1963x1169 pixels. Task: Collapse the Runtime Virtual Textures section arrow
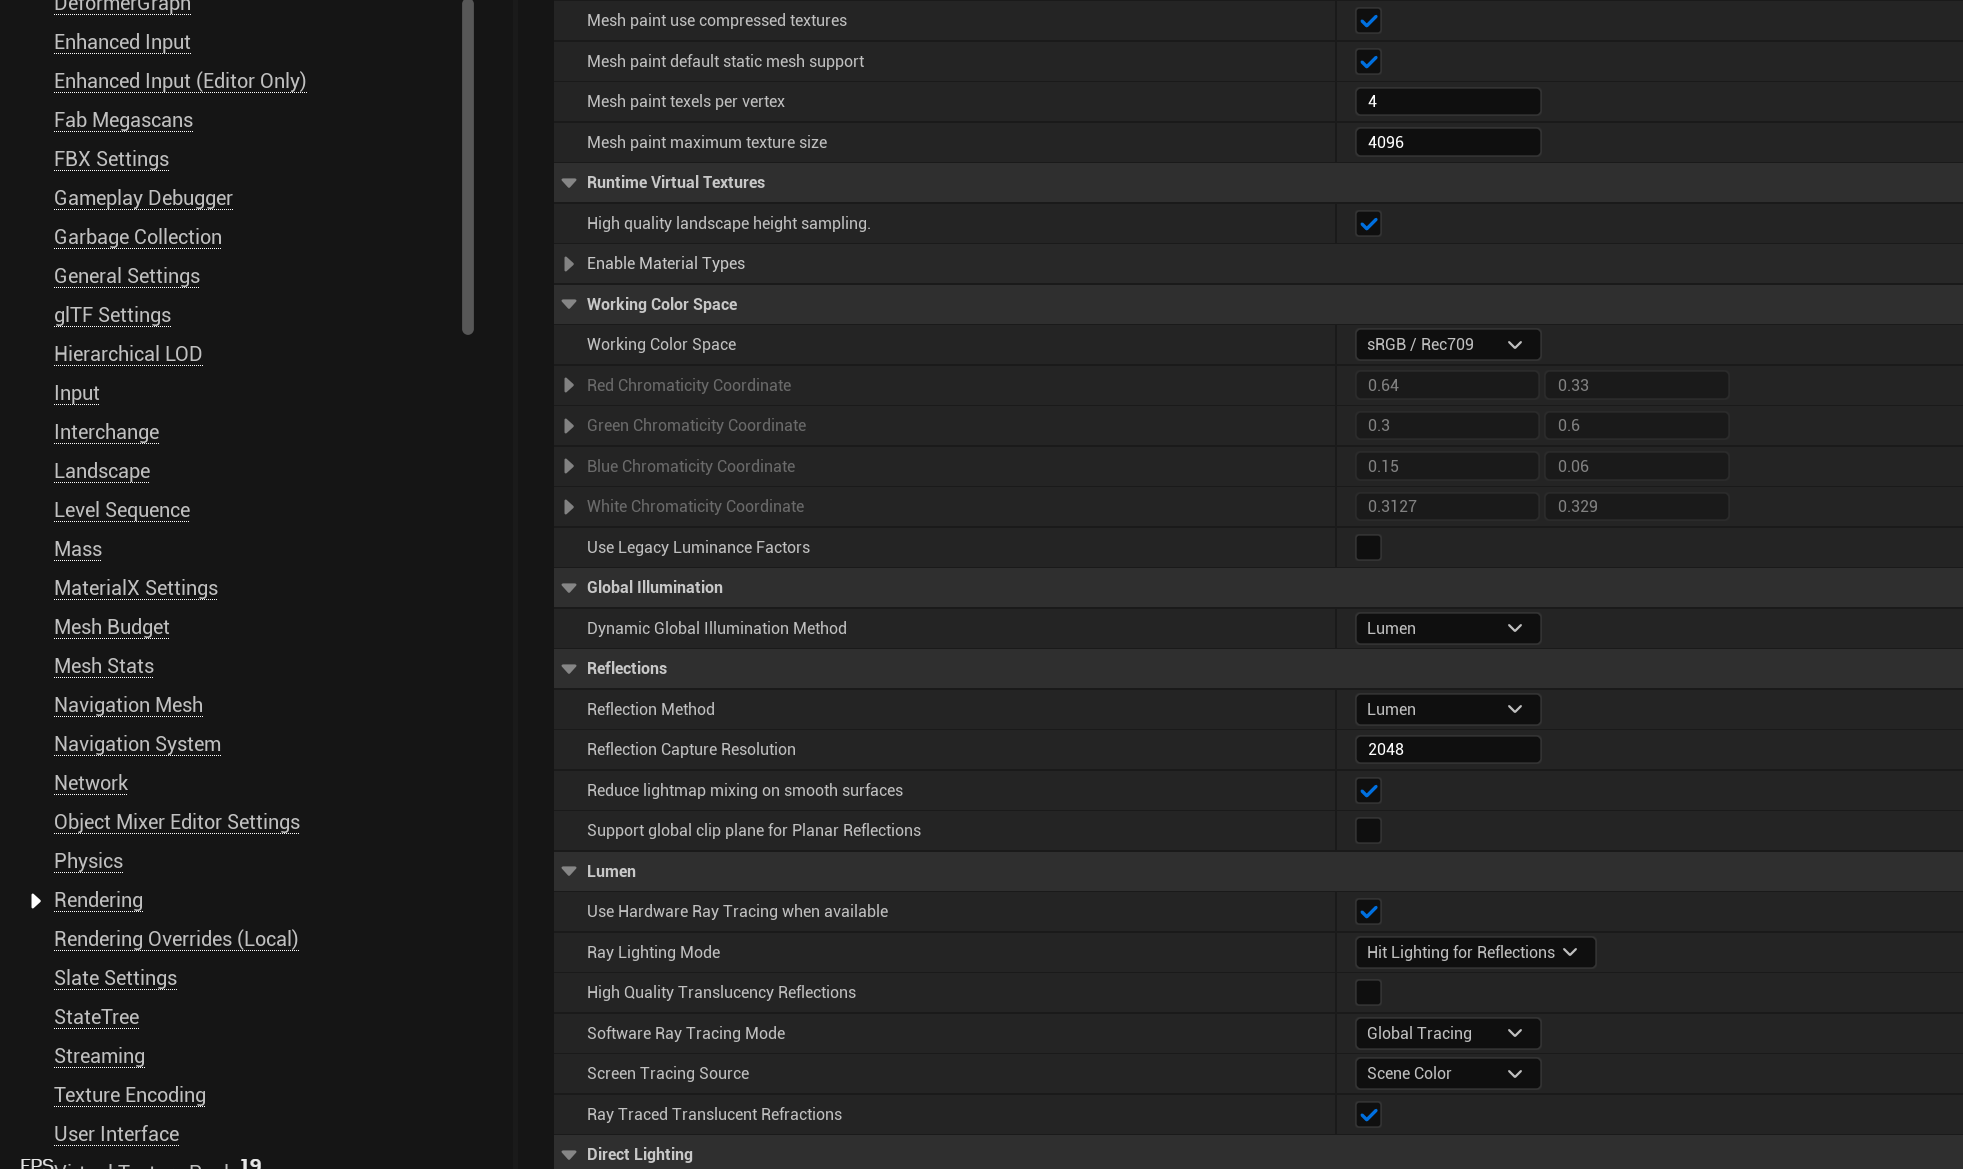point(569,183)
